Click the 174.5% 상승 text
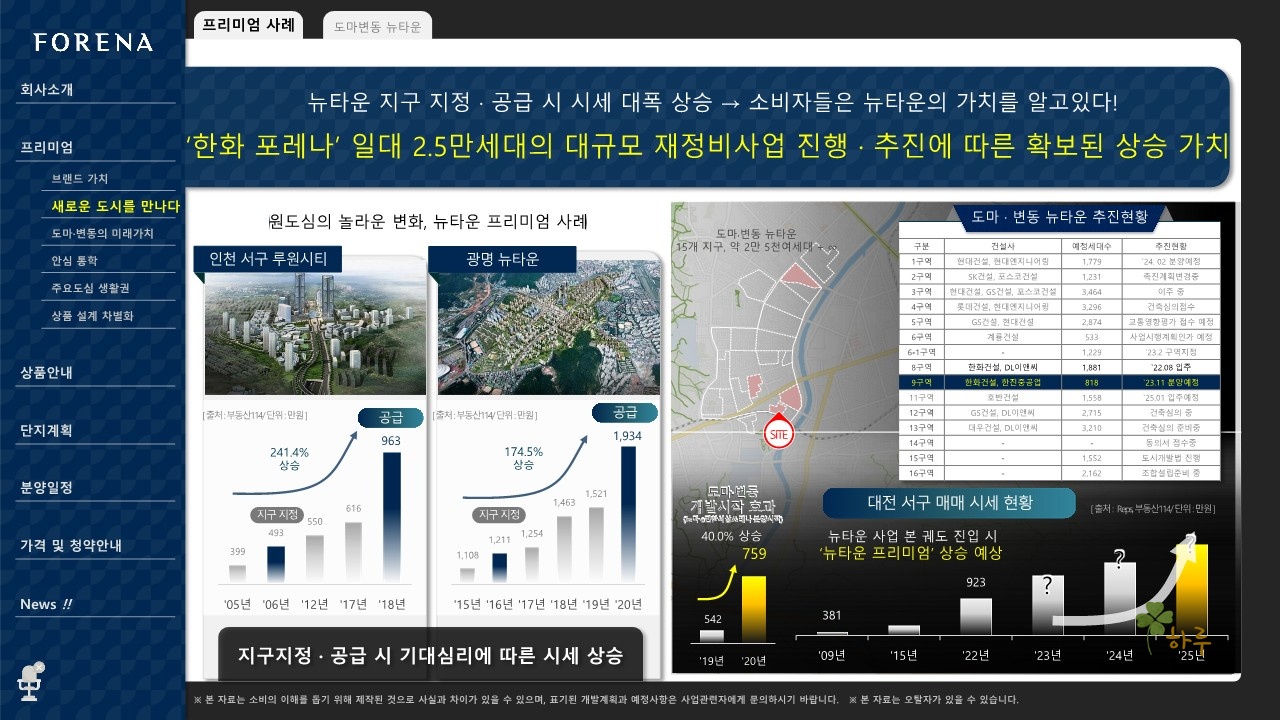The width and height of the screenshot is (1280, 720). pyautogui.click(x=524, y=458)
